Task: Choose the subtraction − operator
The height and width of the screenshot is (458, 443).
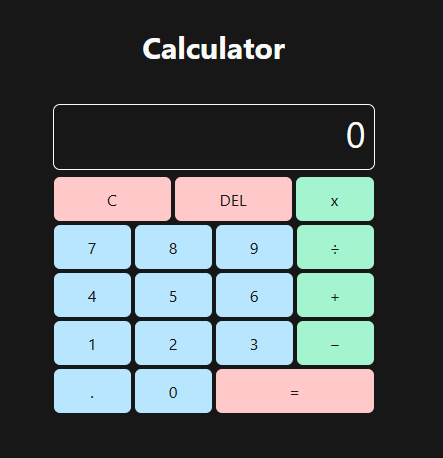Action: tap(335, 343)
